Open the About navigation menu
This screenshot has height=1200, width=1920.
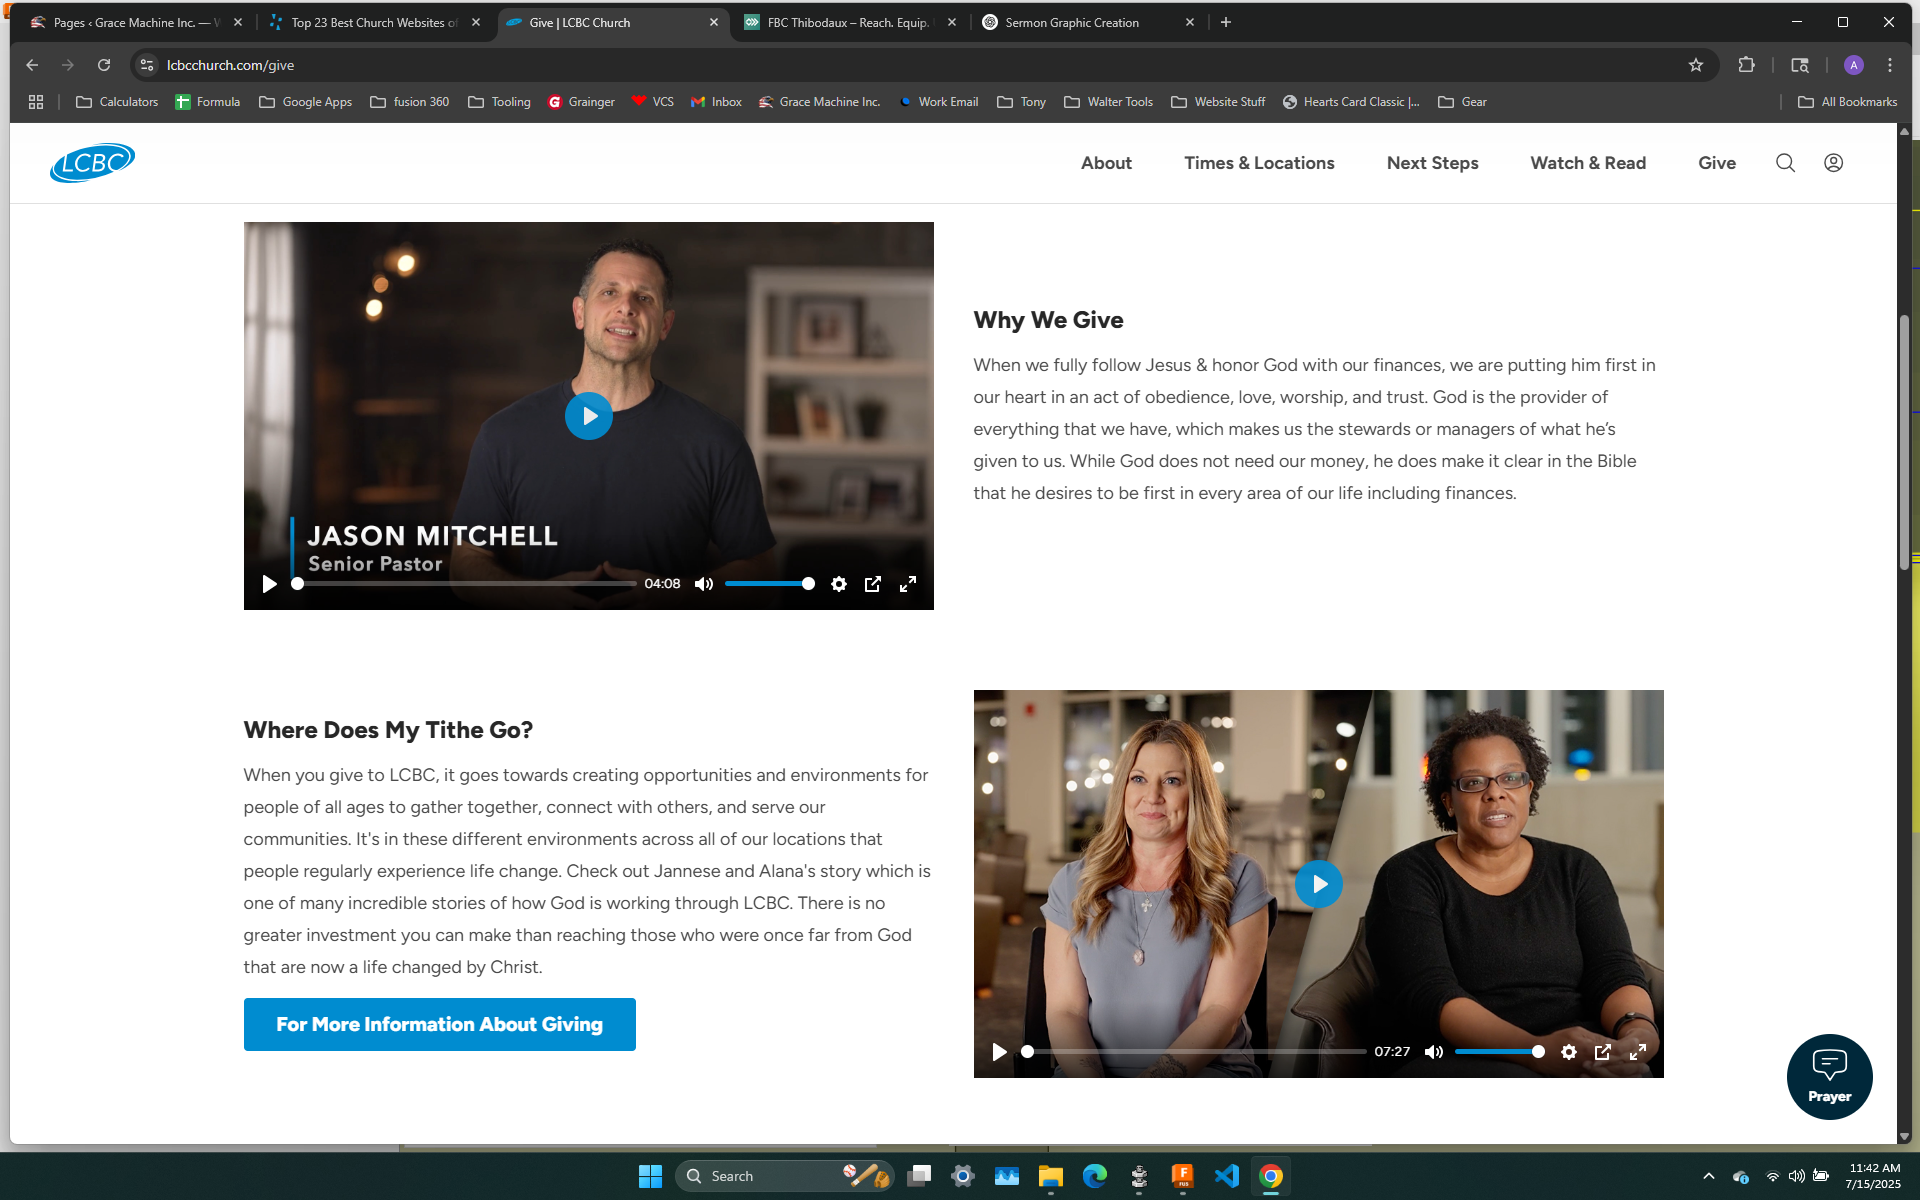(1105, 163)
